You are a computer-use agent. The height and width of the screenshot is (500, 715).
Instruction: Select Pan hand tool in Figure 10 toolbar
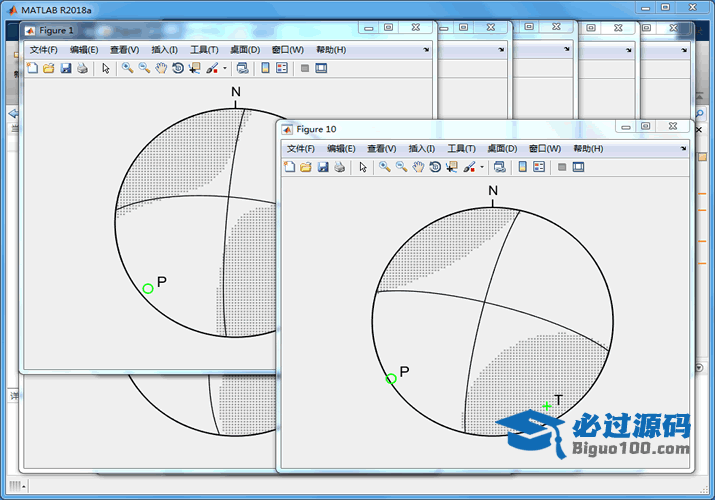point(418,167)
